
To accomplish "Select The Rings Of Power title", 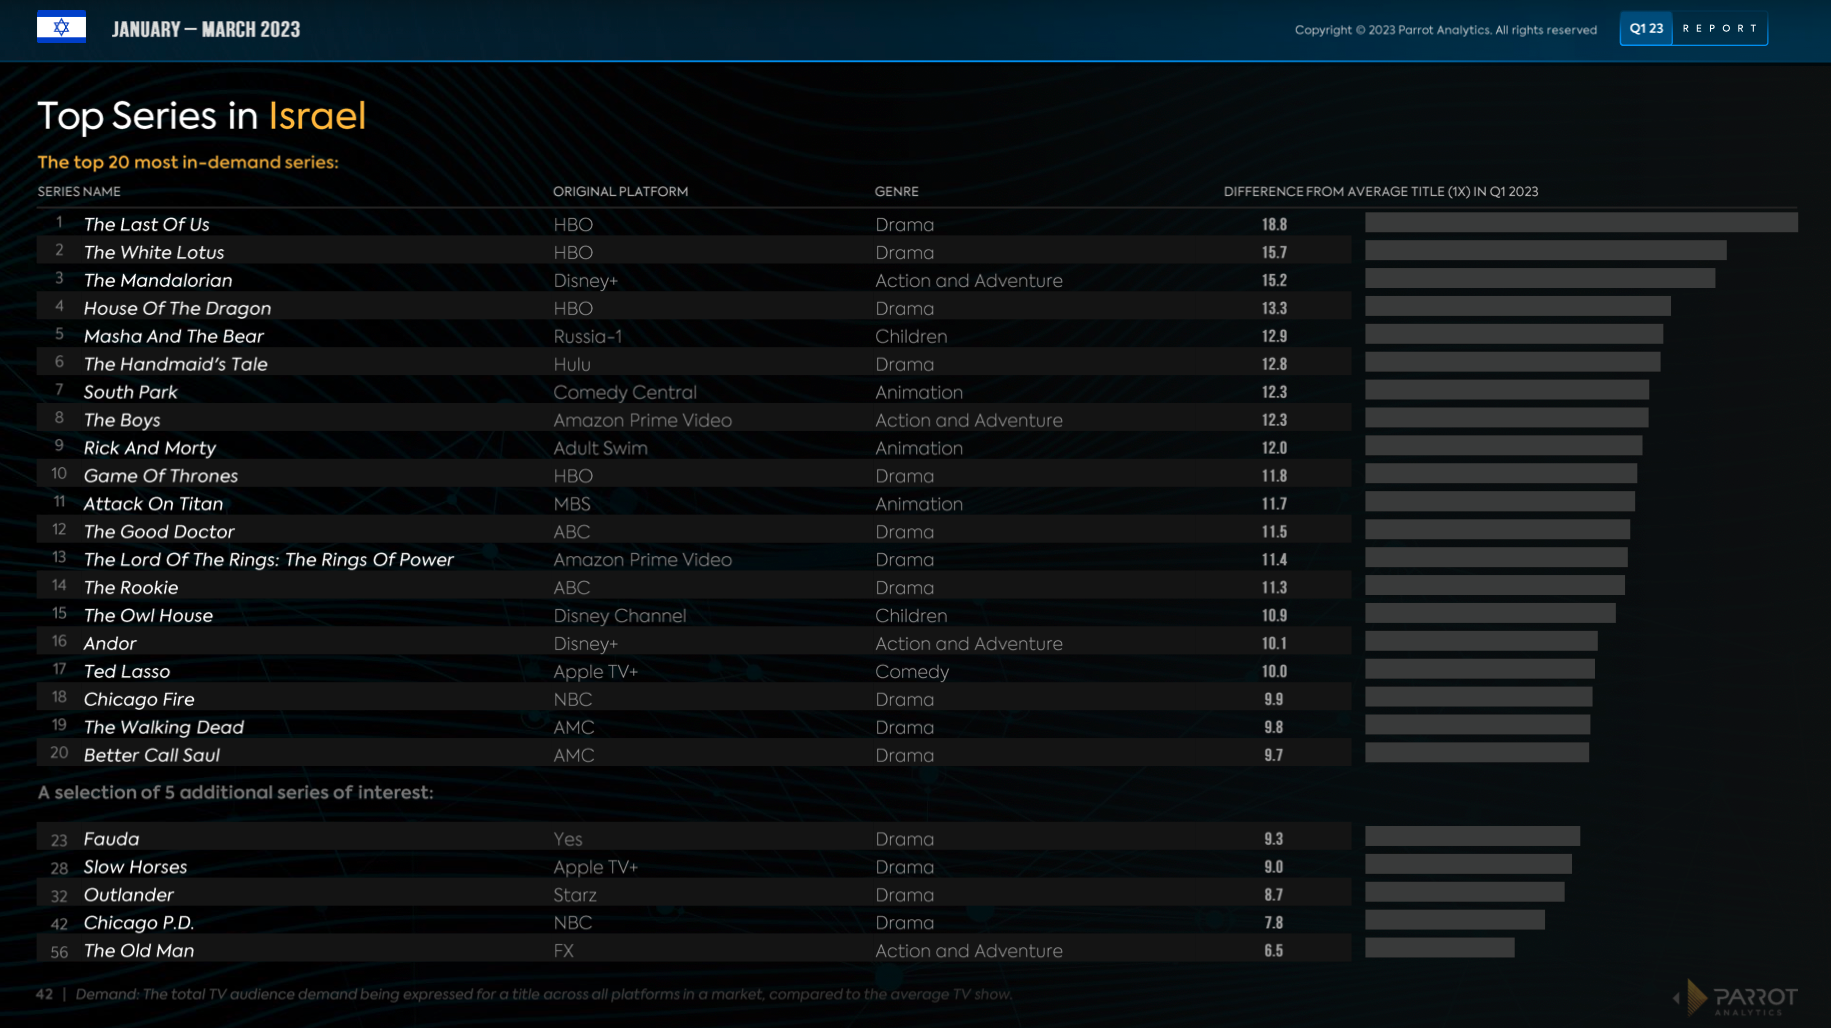I will point(269,560).
